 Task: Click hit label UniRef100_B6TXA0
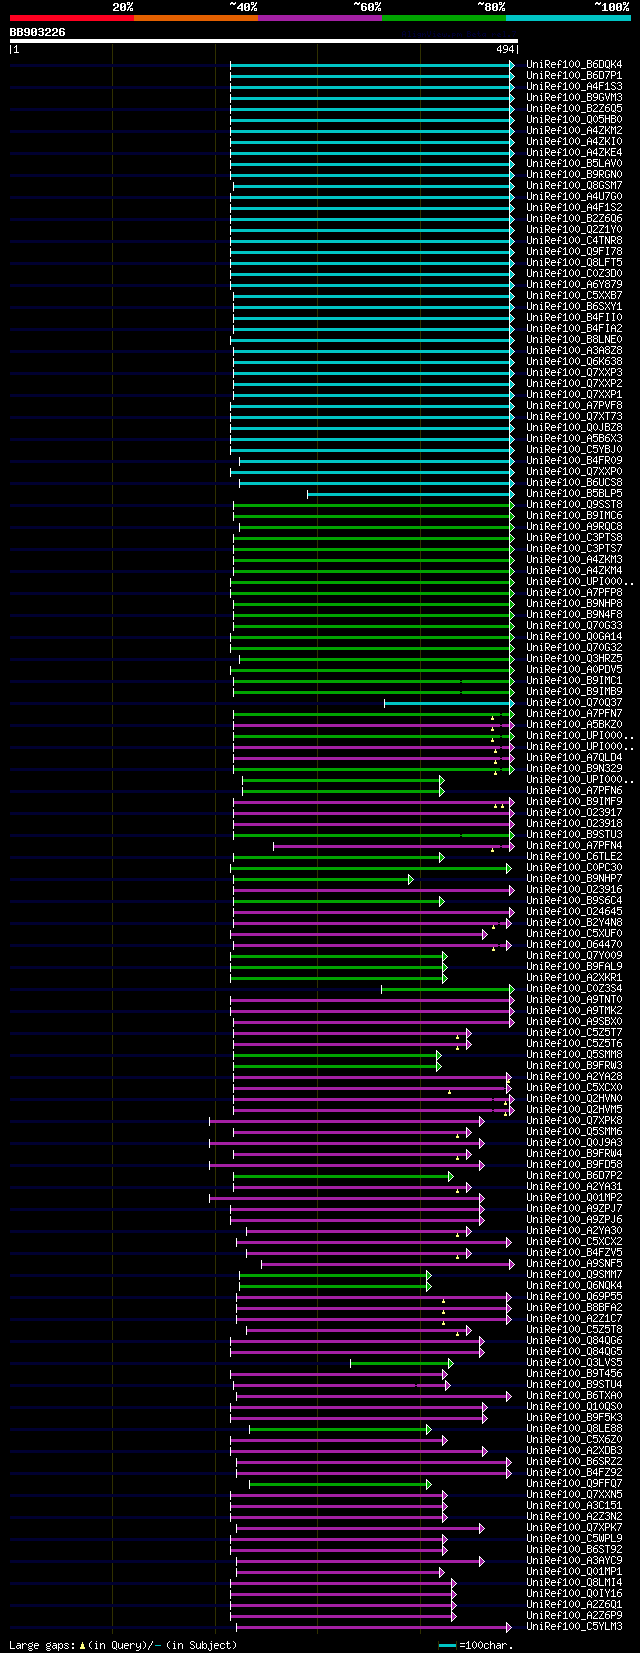pos(574,1395)
